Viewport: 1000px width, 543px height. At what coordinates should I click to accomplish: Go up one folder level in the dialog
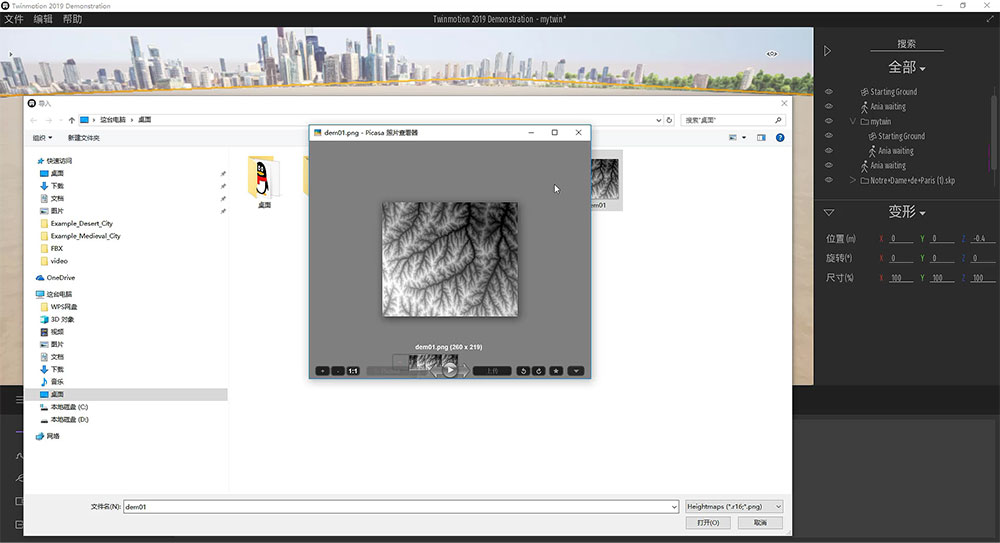70,120
